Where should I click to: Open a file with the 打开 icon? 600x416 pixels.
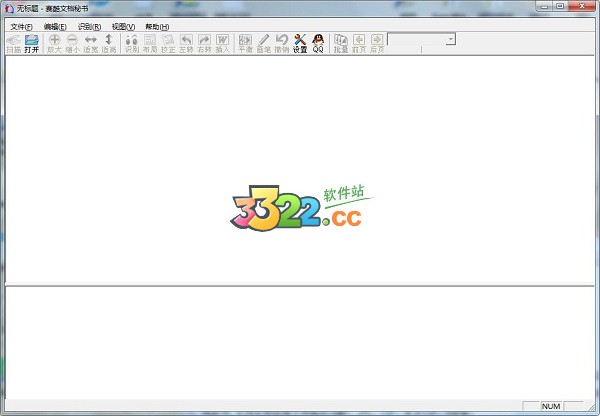31,44
